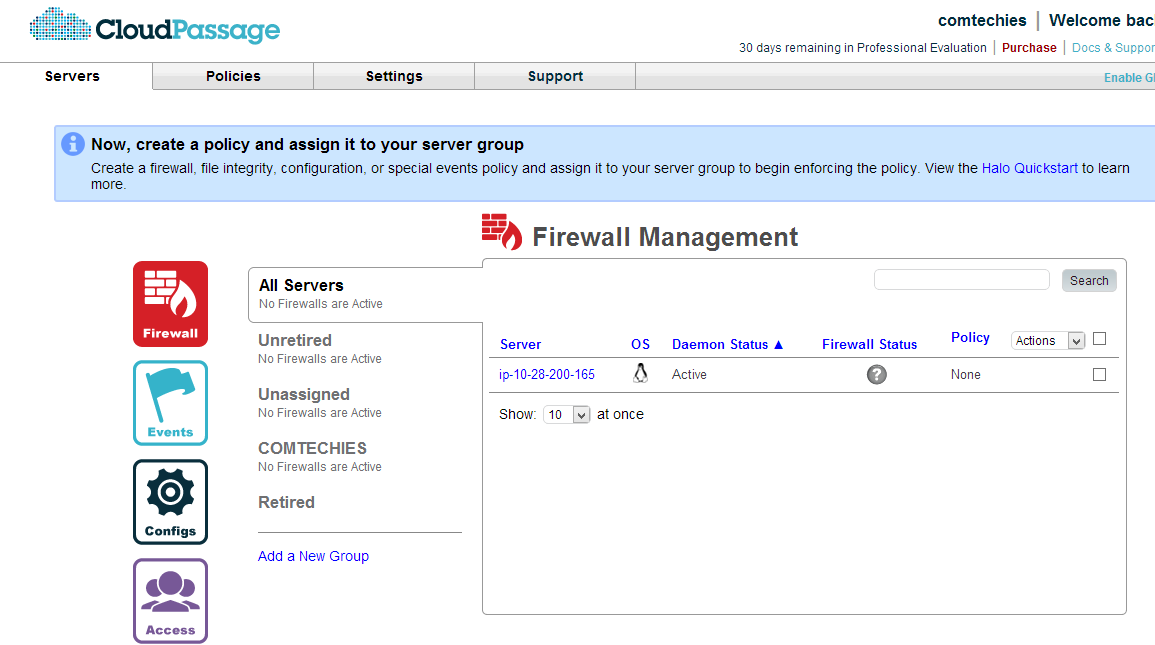Click Add a New Group link

pos(313,556)
